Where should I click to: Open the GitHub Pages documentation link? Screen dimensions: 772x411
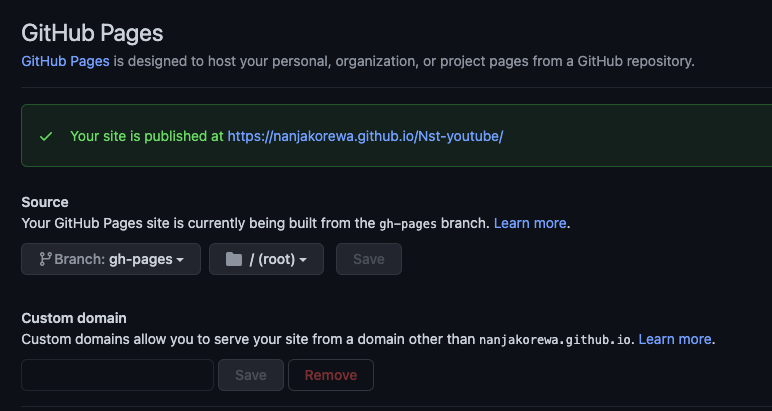click(65, 62)
